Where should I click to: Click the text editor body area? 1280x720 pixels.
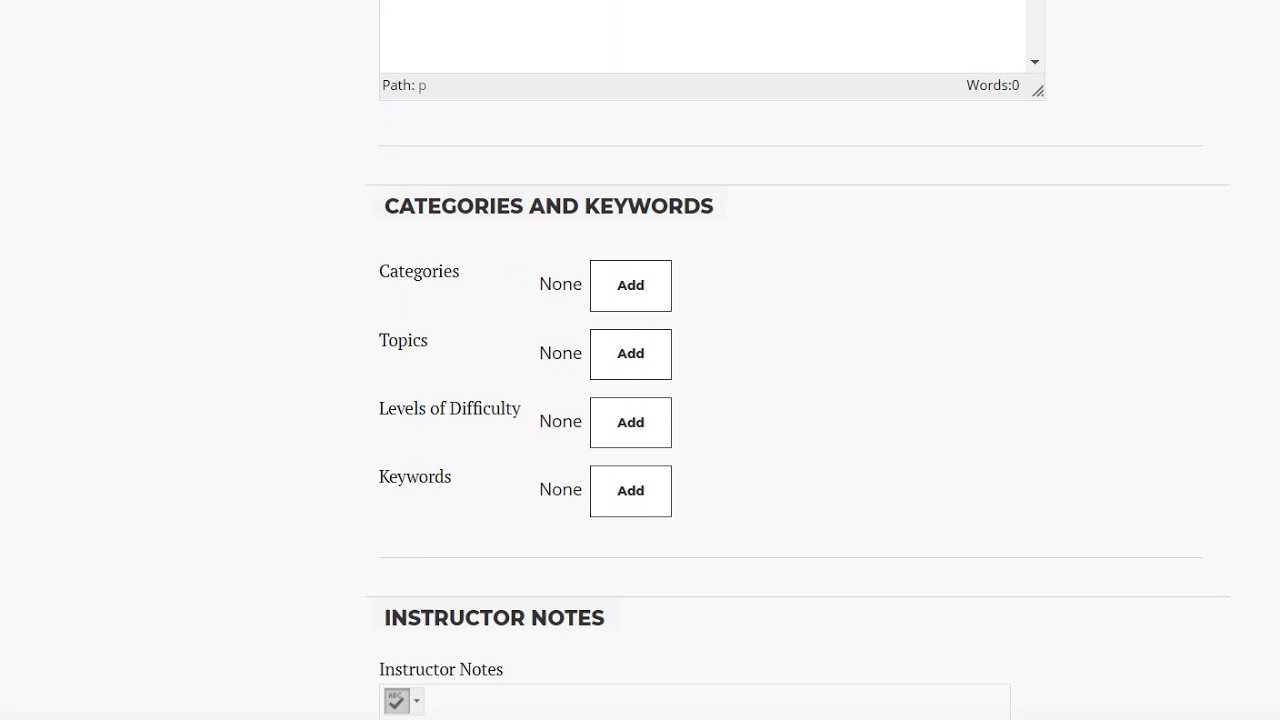coord(703,36)
